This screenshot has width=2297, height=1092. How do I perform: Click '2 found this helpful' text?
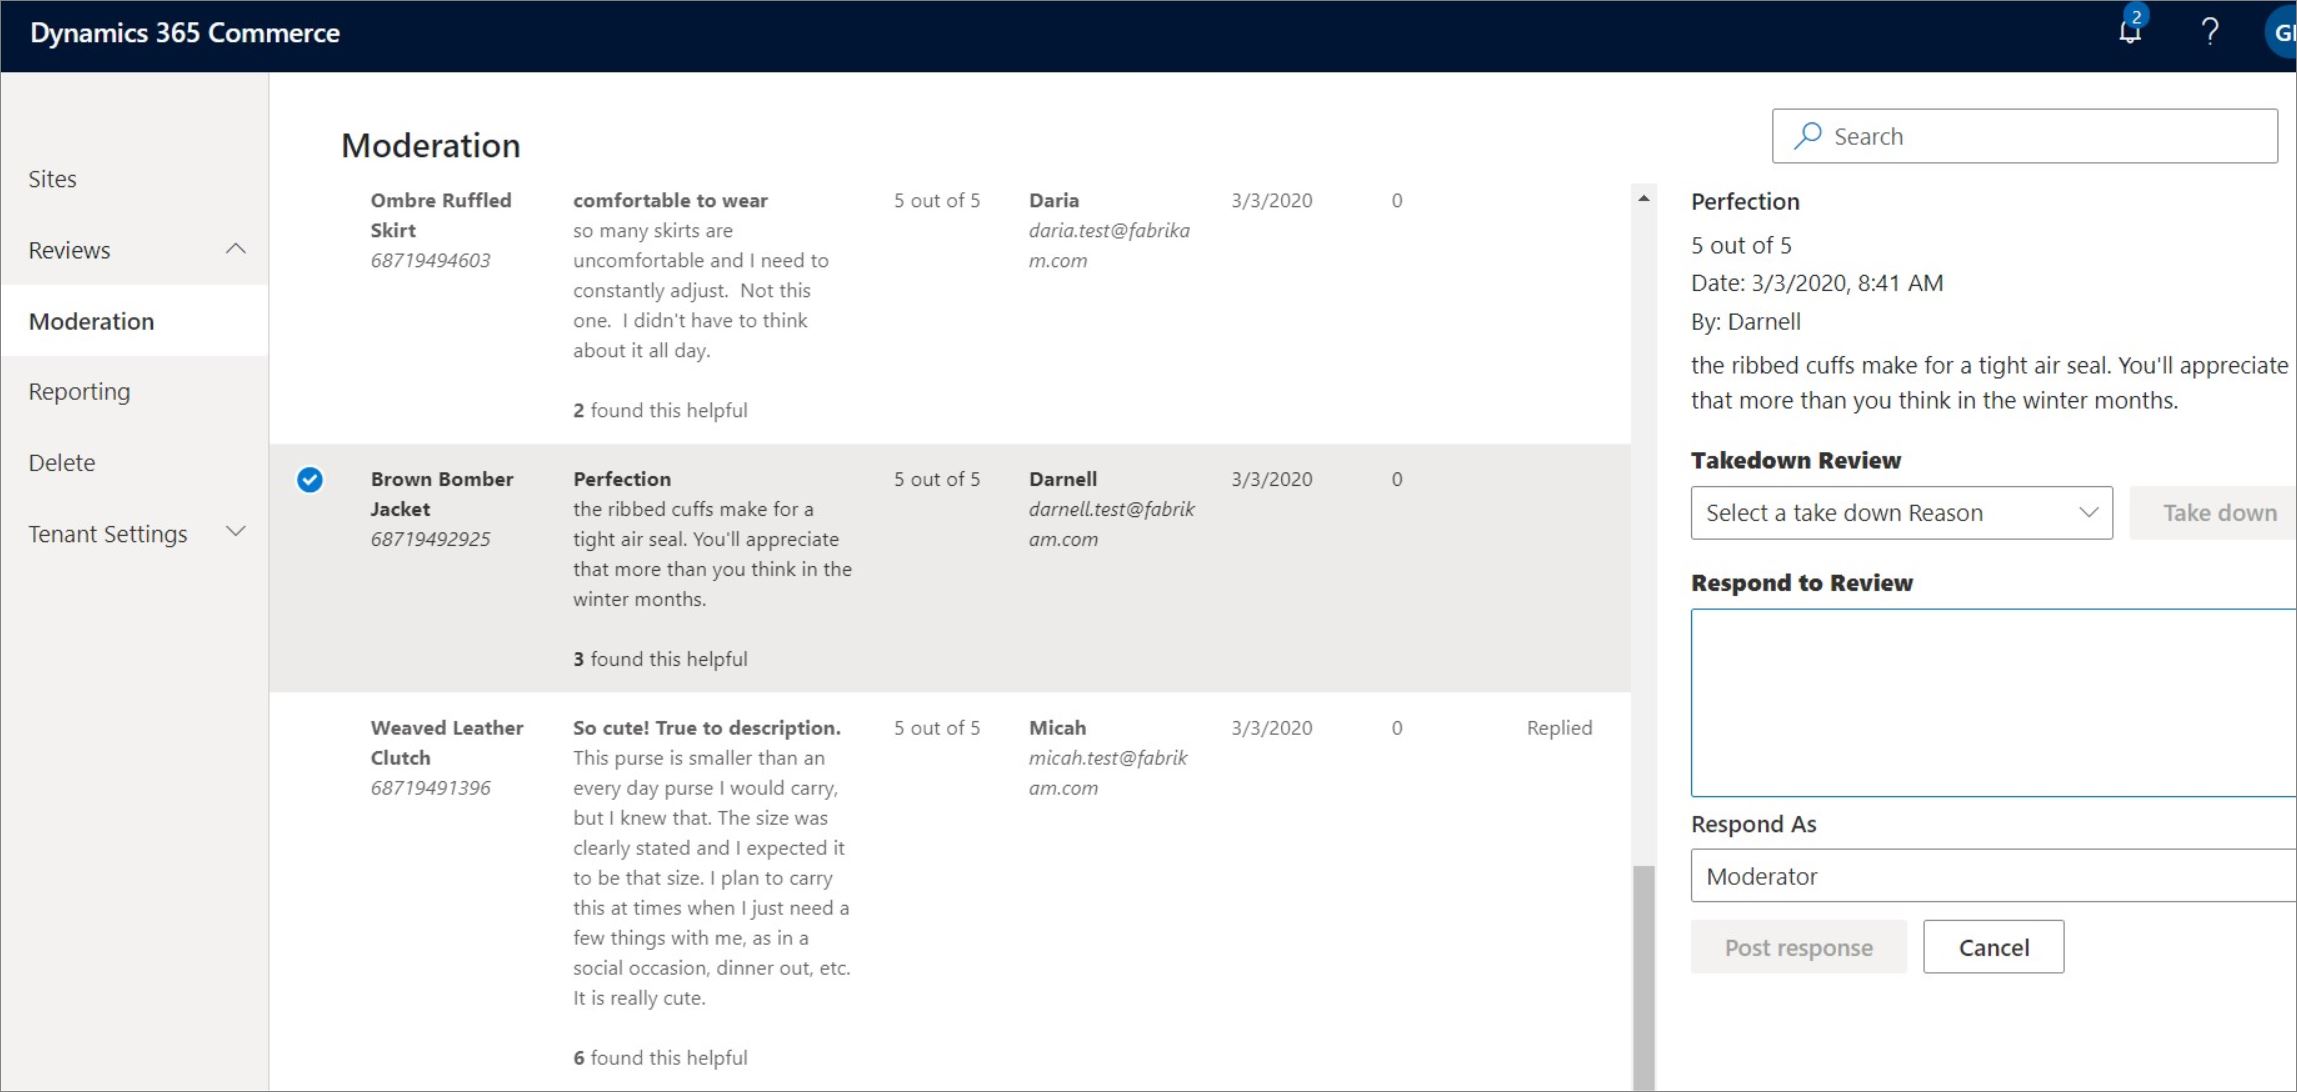pos(660,410)
